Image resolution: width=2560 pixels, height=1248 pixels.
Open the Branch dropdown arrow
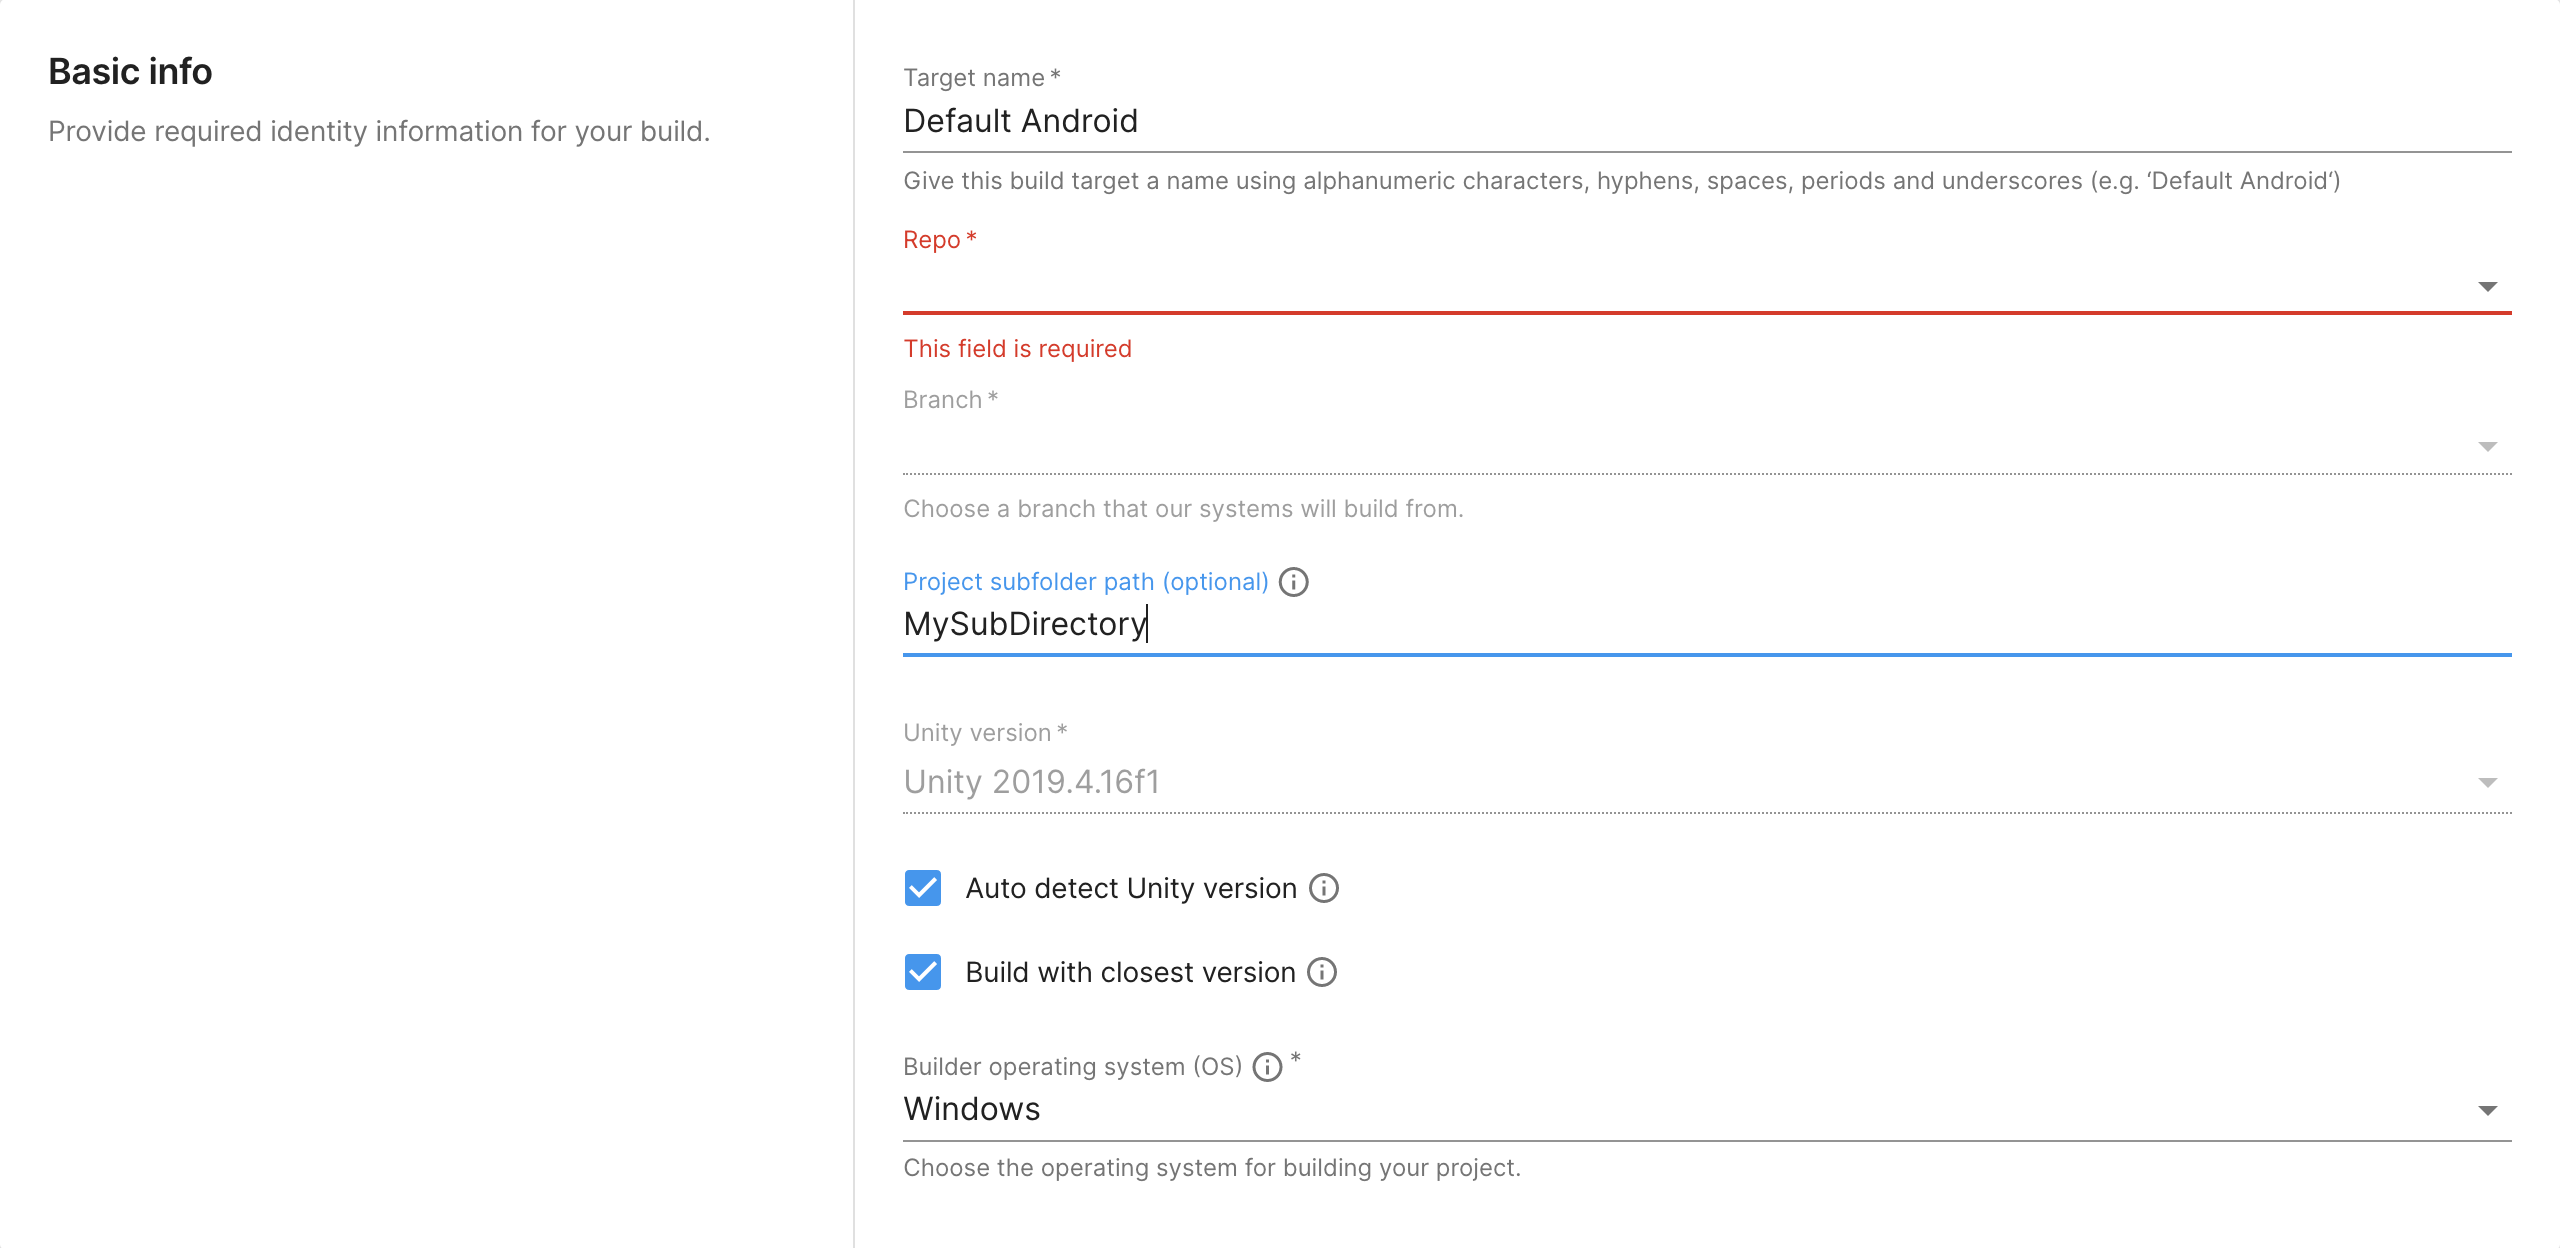click(2487, 447)
